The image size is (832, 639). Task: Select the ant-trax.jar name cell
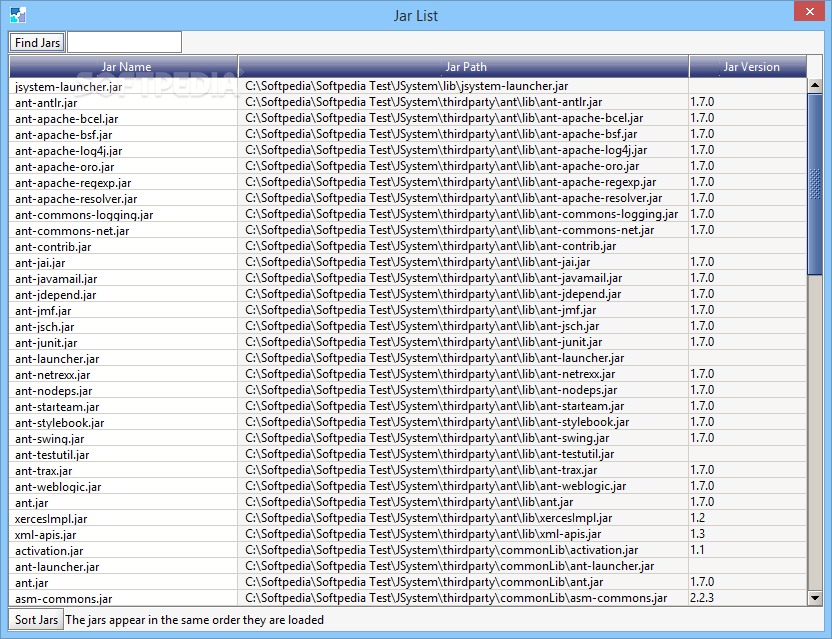coord(124,470)
